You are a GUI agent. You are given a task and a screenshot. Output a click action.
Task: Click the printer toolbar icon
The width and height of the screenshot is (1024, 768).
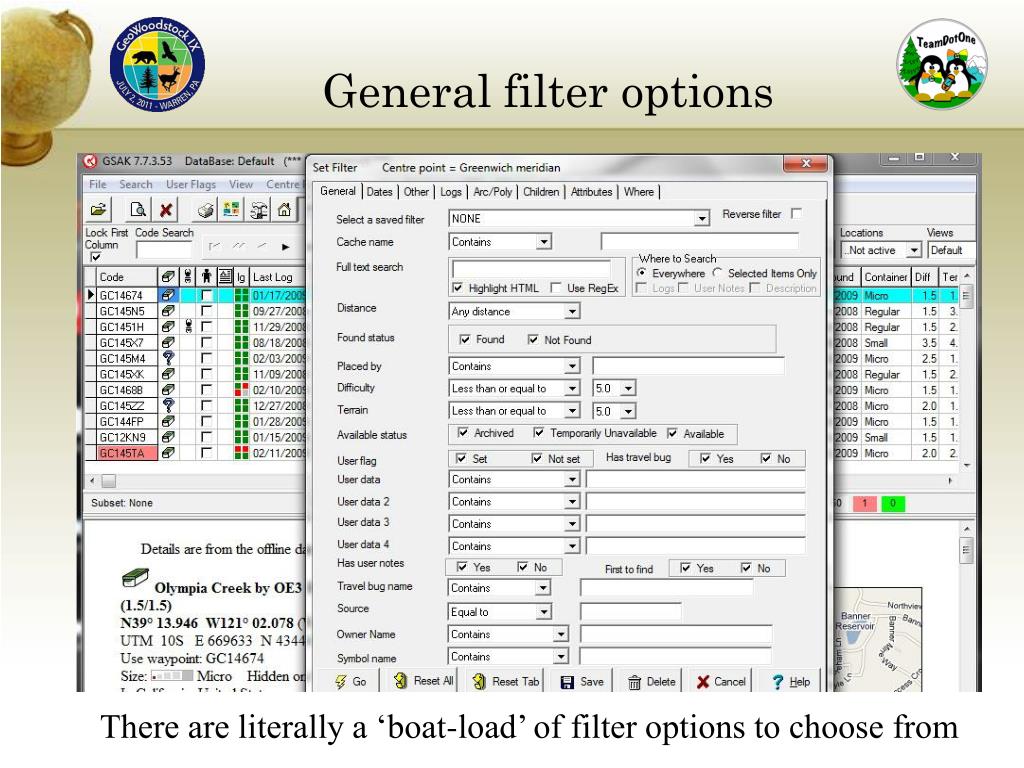[x=206, y=210]
